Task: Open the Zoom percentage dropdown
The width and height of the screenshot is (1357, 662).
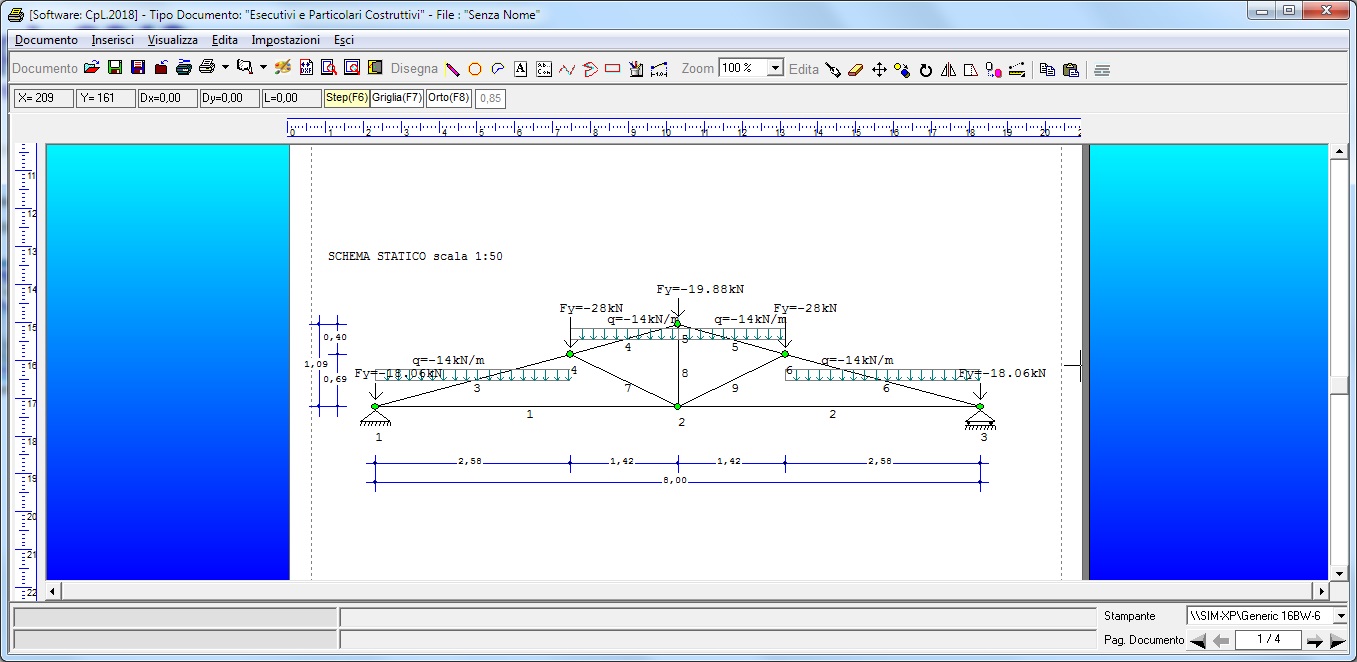Action: [x=775, y=68]
